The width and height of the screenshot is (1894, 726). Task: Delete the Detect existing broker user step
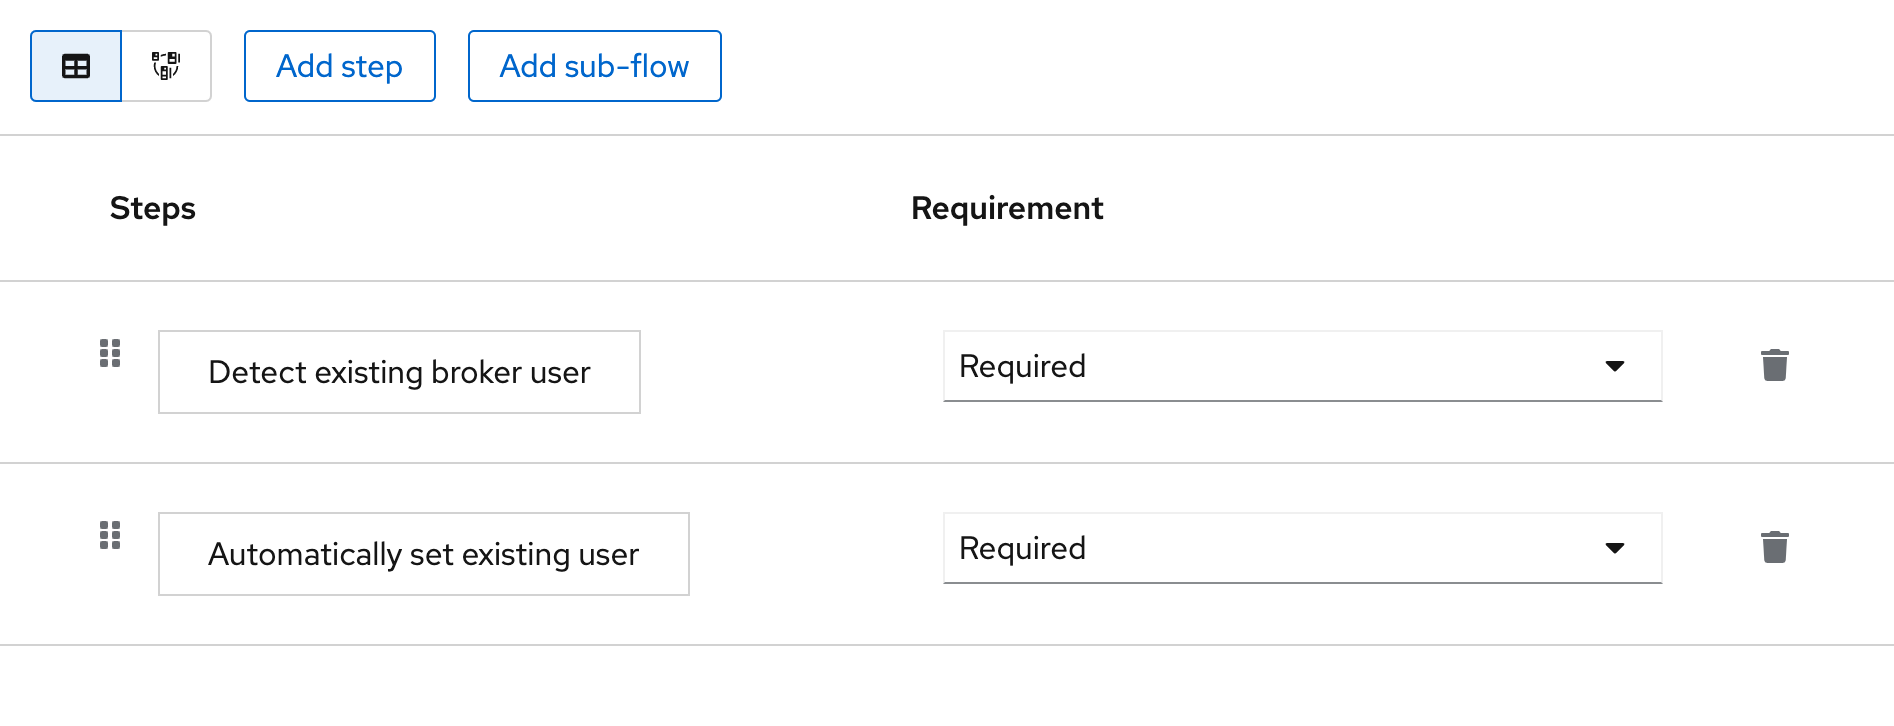[1775, 366]
